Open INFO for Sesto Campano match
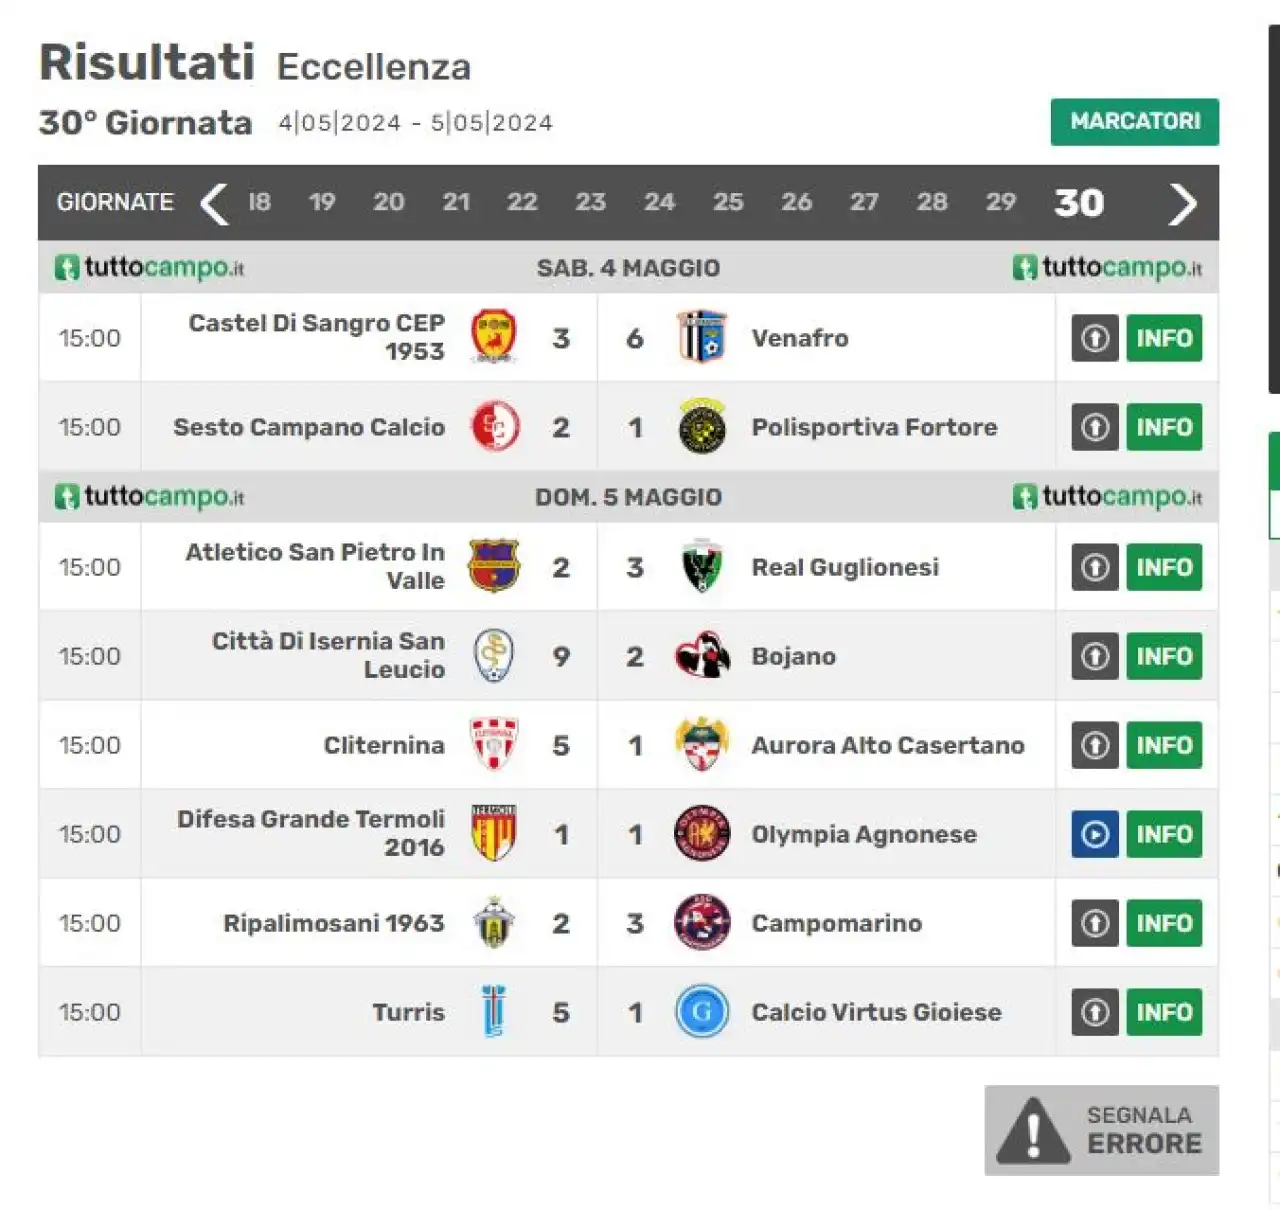1280x1210 pixels. click(x=1164, y=427)
